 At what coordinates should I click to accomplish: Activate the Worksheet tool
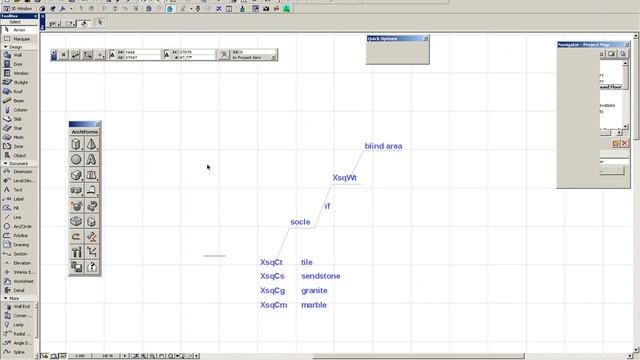tap(18, 281)
